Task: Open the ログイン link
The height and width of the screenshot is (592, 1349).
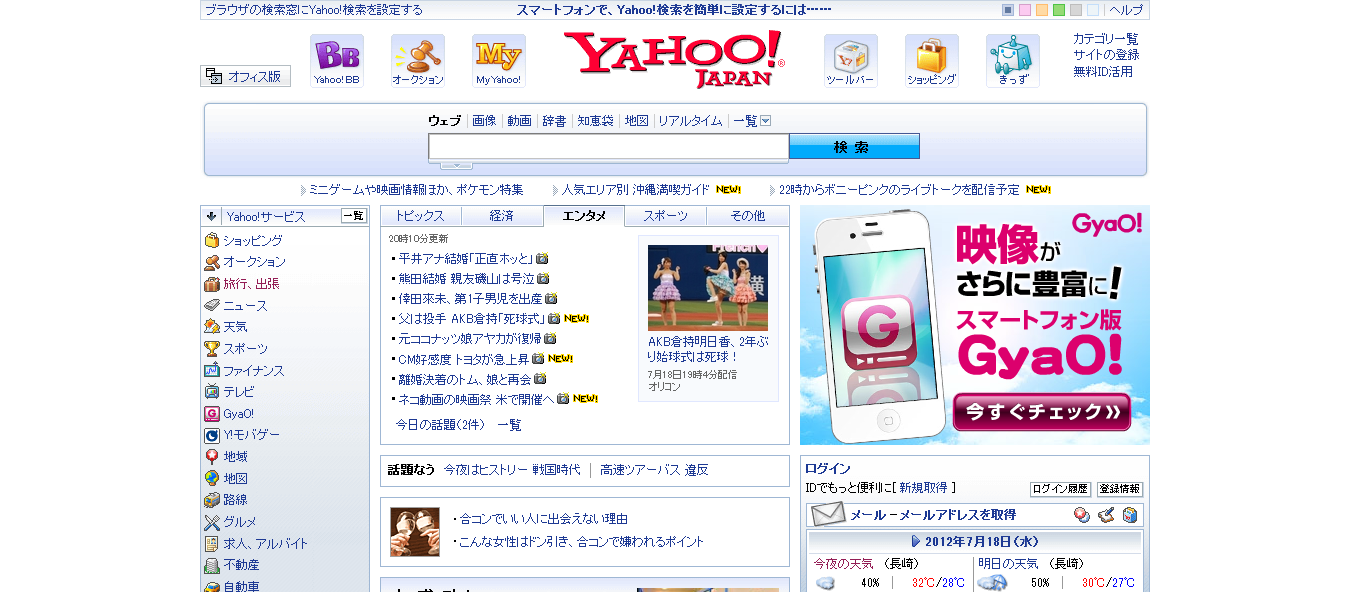Action: pyautogui.click(x=828, y=468)
